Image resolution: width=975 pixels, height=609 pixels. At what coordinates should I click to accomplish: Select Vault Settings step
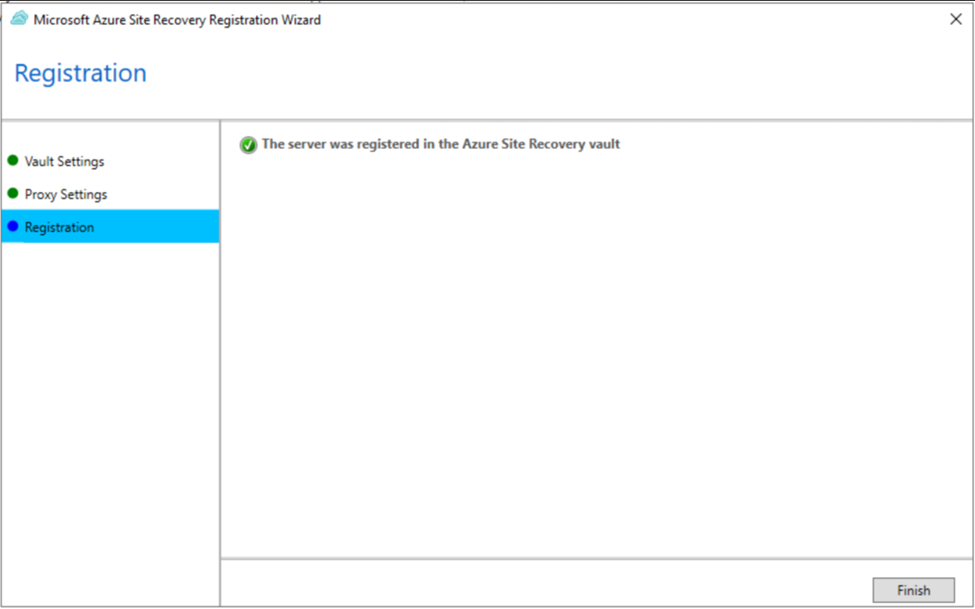pyautogui.click(x=64, y=162)
